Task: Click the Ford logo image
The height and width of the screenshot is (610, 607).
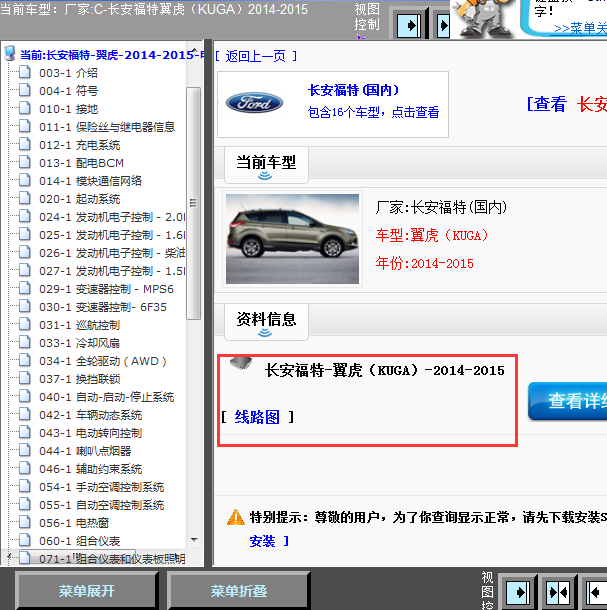Action: (x=254, y=103)
